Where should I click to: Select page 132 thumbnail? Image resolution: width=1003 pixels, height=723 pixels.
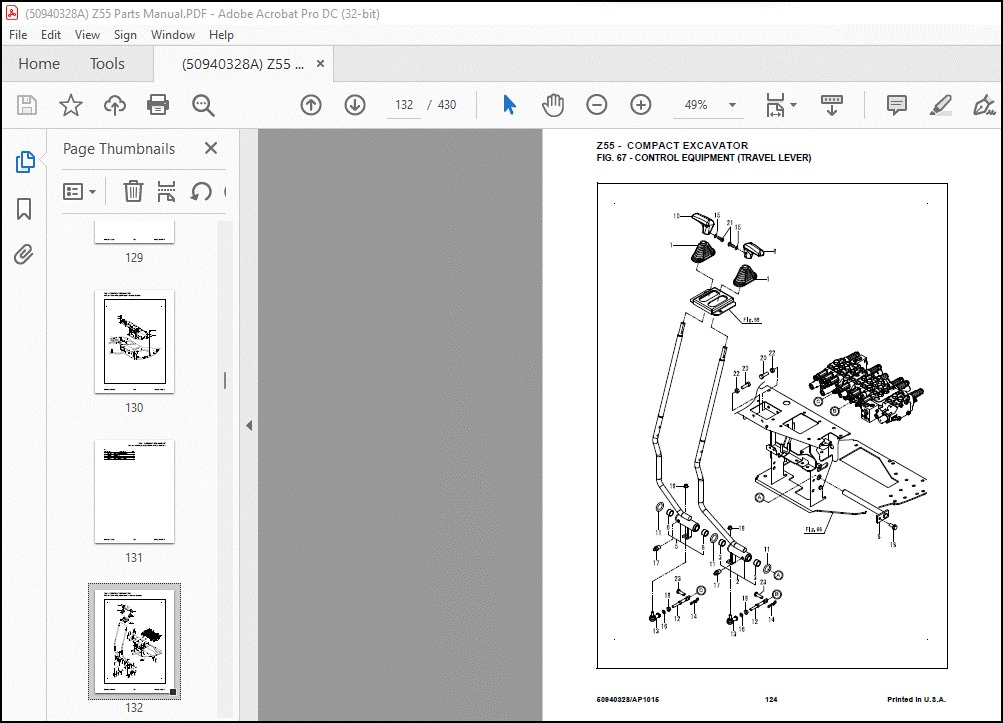click(134, 641)
